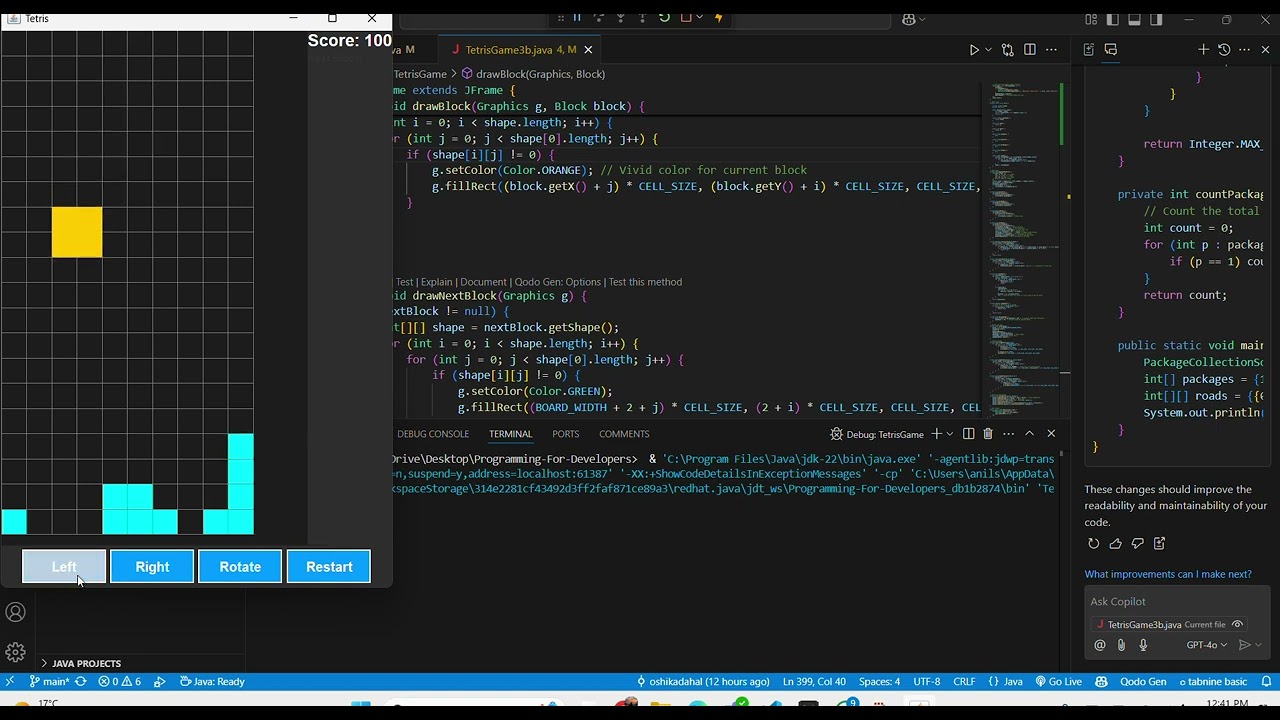Give a thumbs down to Copilot's answer

click(1137, 544)
